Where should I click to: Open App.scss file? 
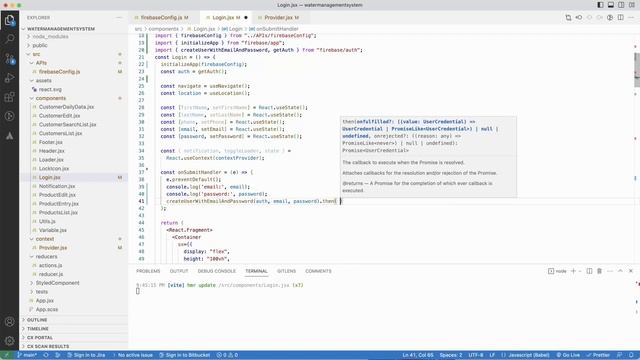tap(47, 309)
